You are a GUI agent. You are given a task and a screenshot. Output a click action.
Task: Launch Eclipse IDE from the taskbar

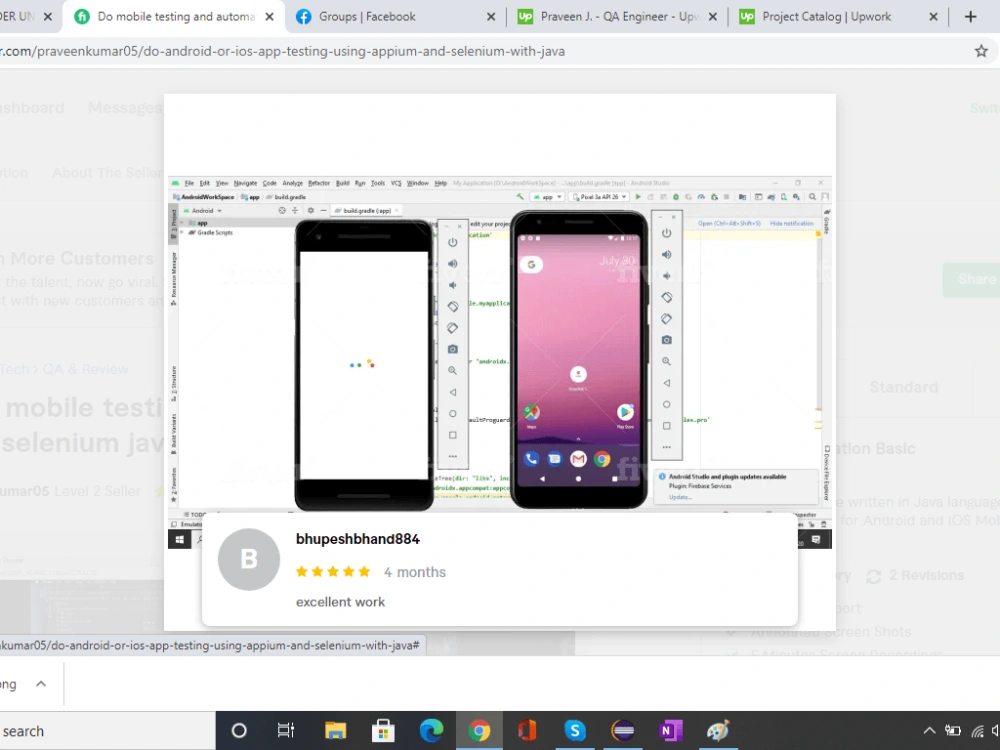tap(622, 730)
